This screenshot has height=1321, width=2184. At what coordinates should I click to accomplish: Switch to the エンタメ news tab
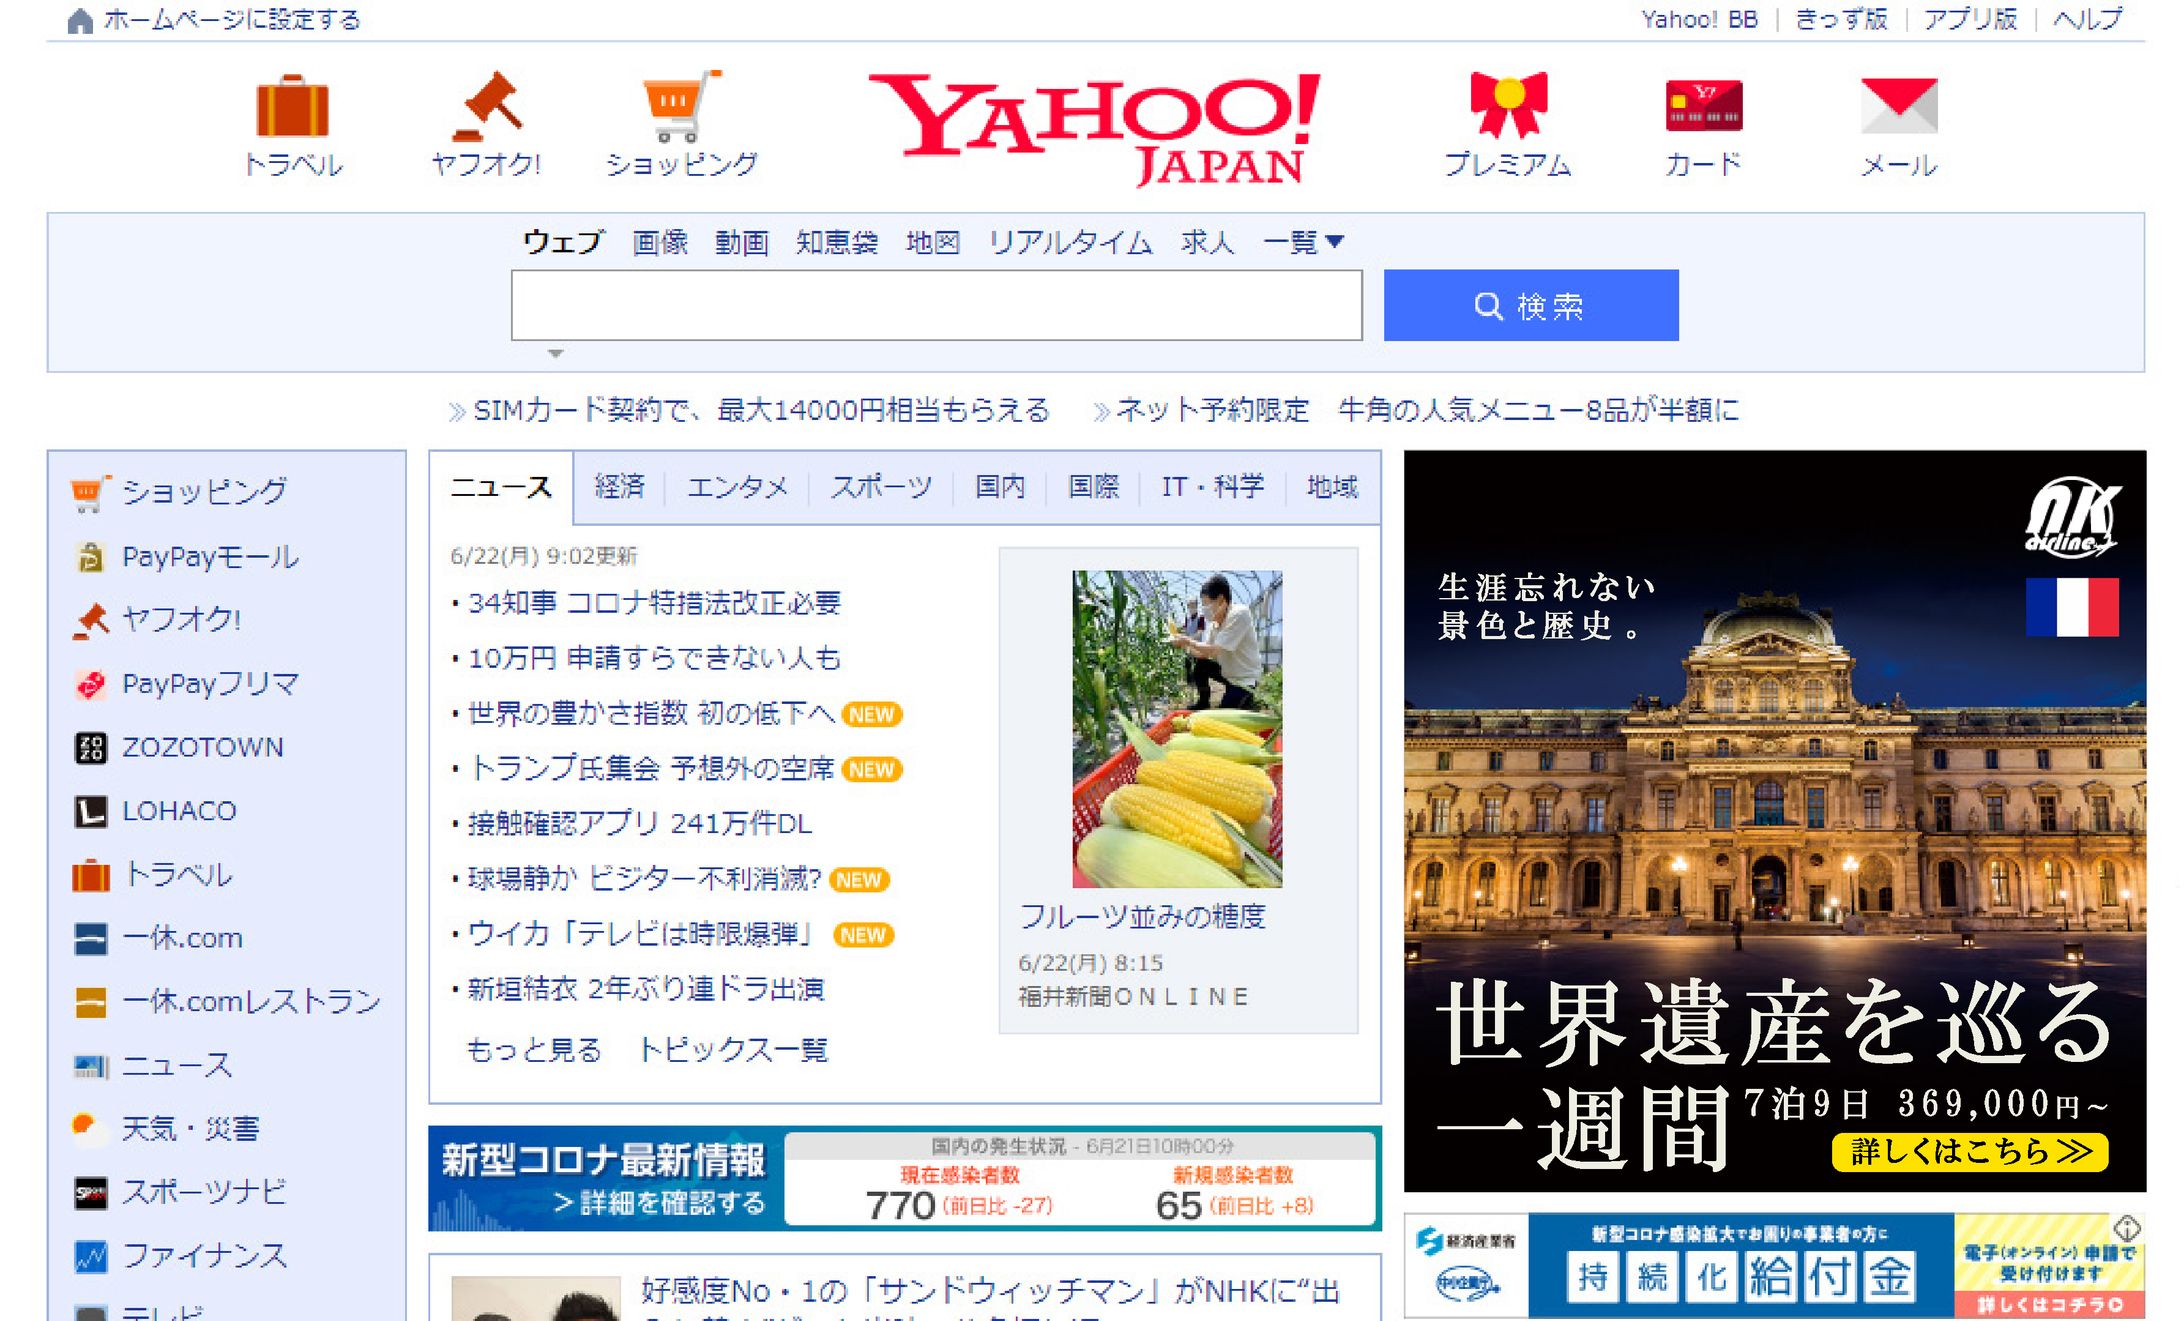(x=737, y=487)
